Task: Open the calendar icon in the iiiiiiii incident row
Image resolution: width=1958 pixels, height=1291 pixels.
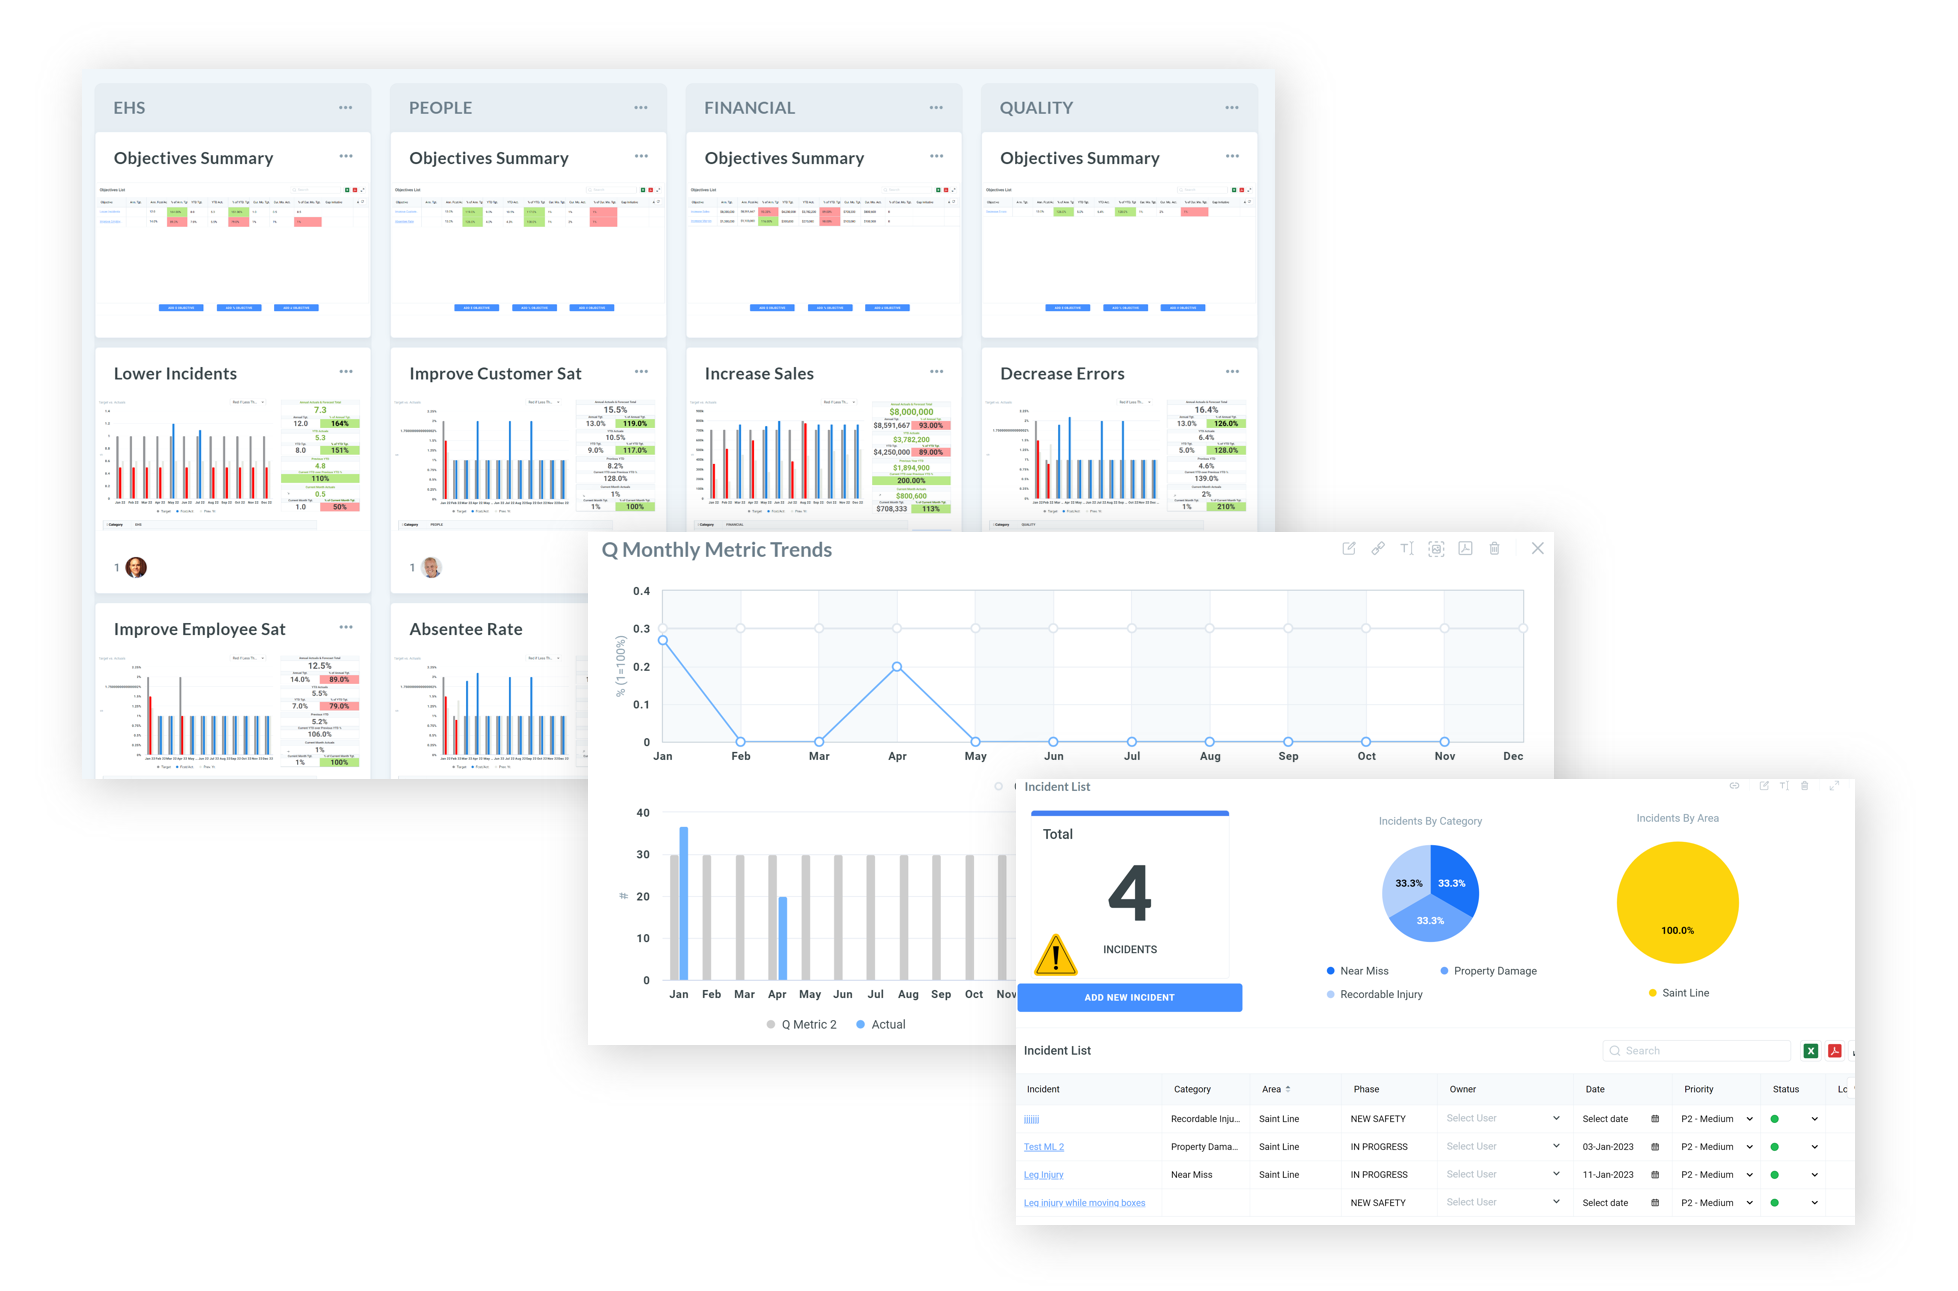Action: 1654,1119
